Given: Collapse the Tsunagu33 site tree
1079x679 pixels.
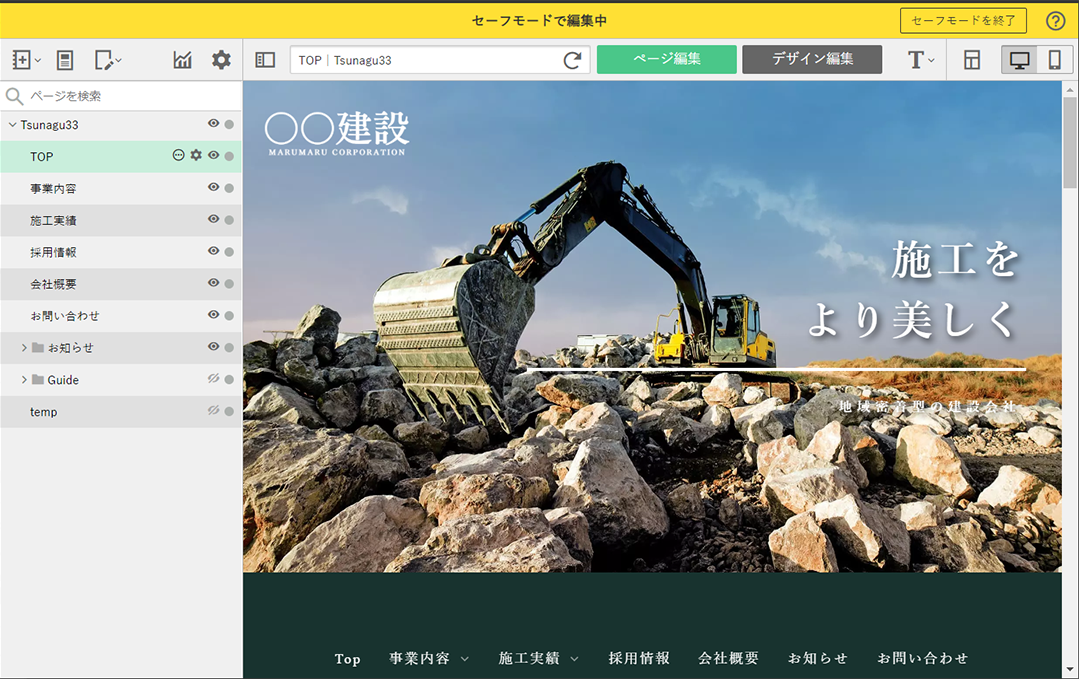Looking at the screenshot, I should point(12,125).
